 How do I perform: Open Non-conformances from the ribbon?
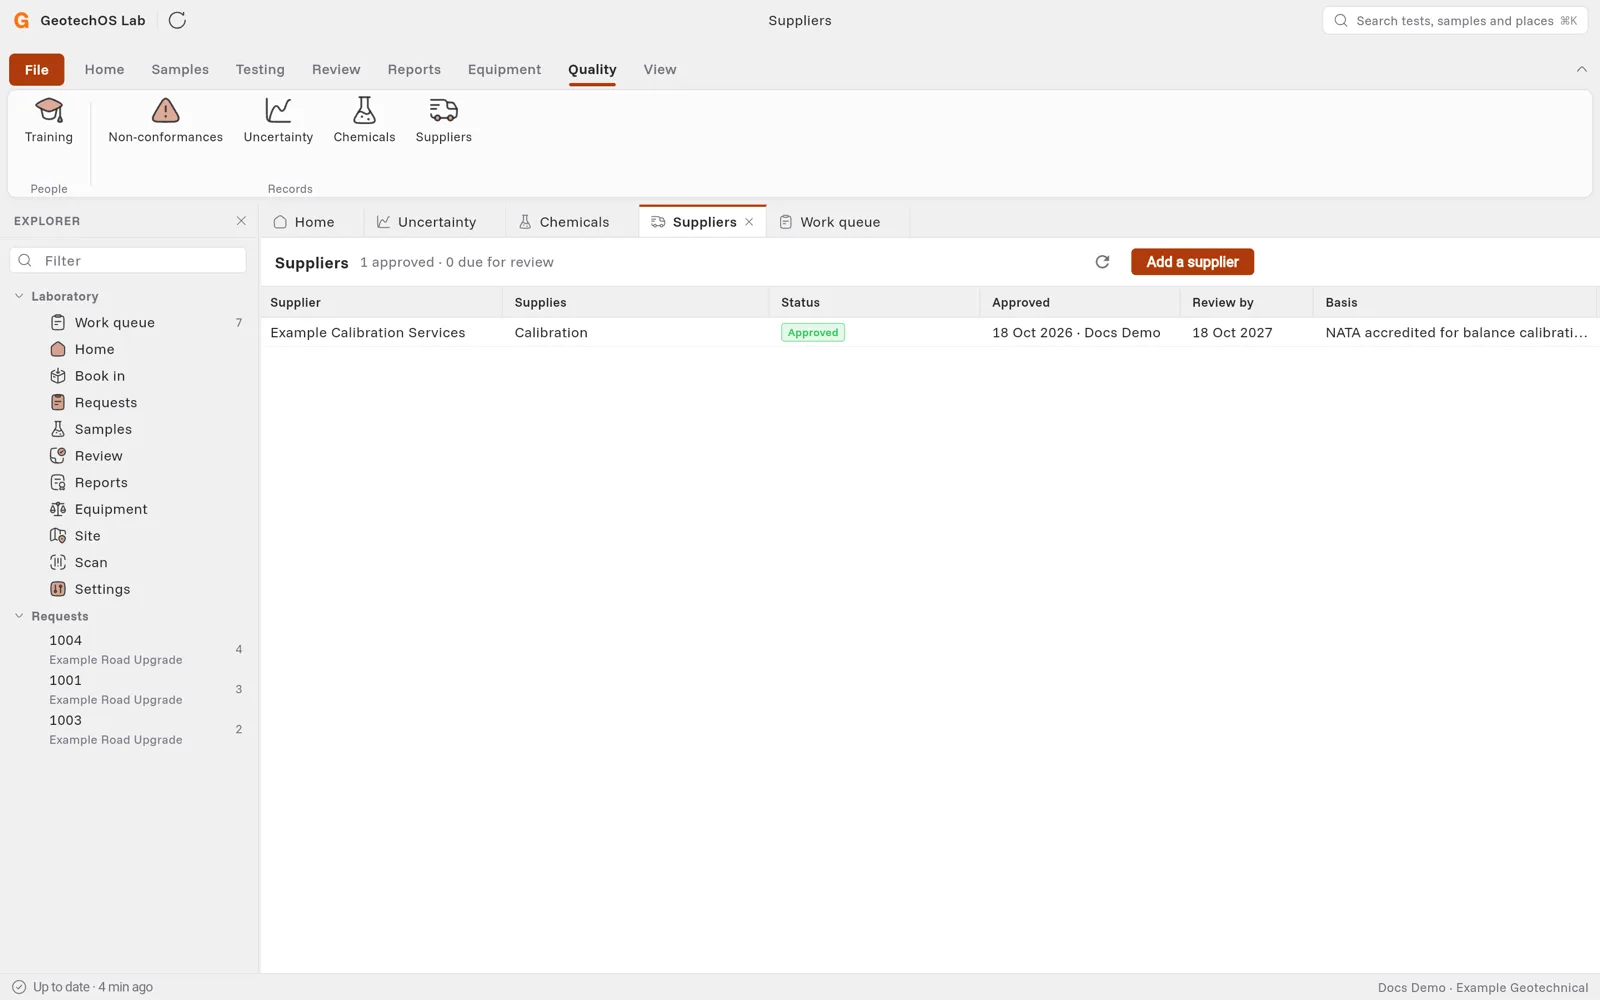coord(166,121)
